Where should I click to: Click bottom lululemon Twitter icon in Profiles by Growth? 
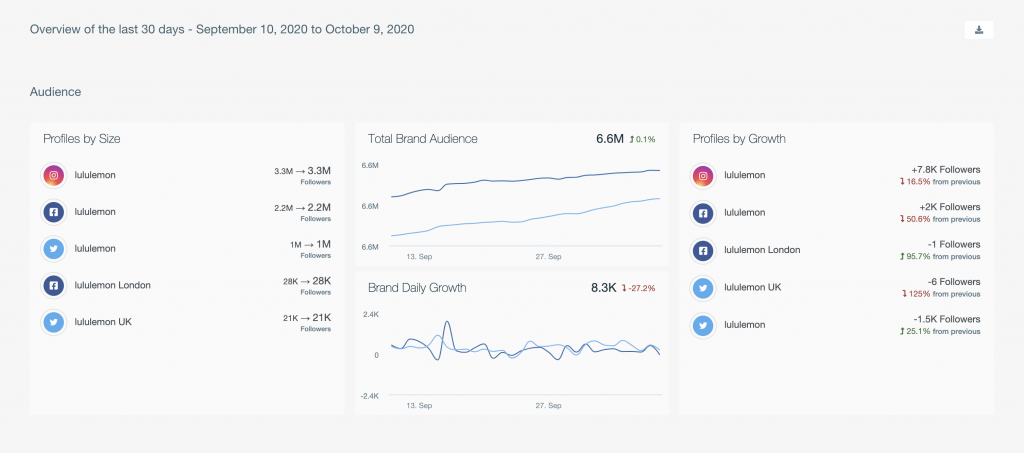704,325
